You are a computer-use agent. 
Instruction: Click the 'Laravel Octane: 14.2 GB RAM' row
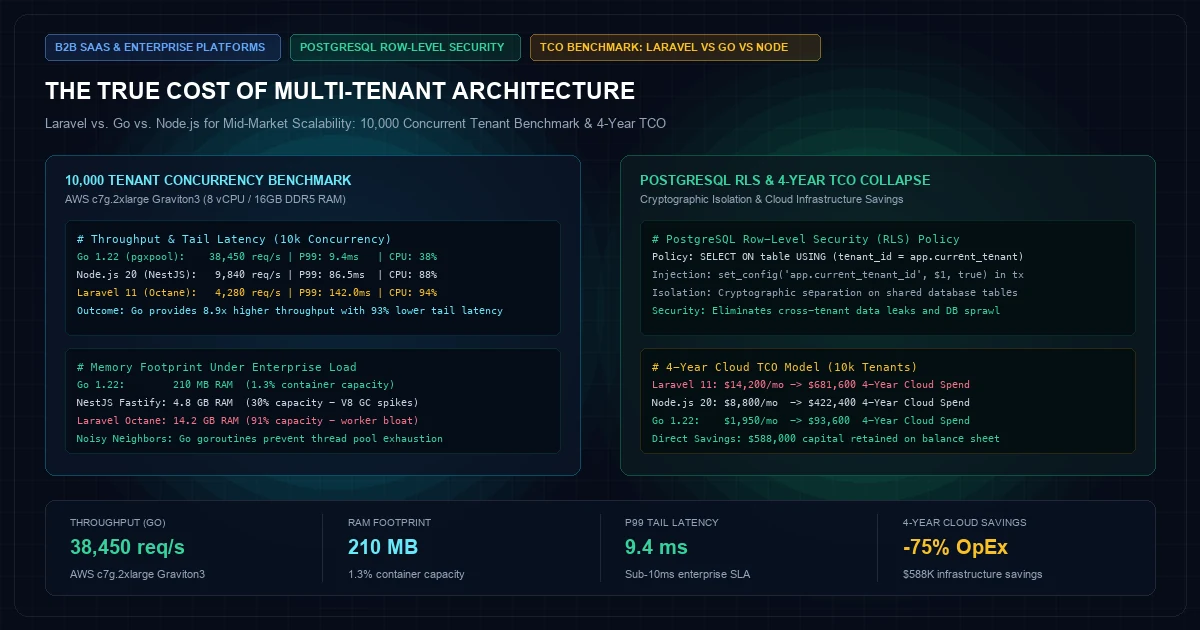pos(247,421)
